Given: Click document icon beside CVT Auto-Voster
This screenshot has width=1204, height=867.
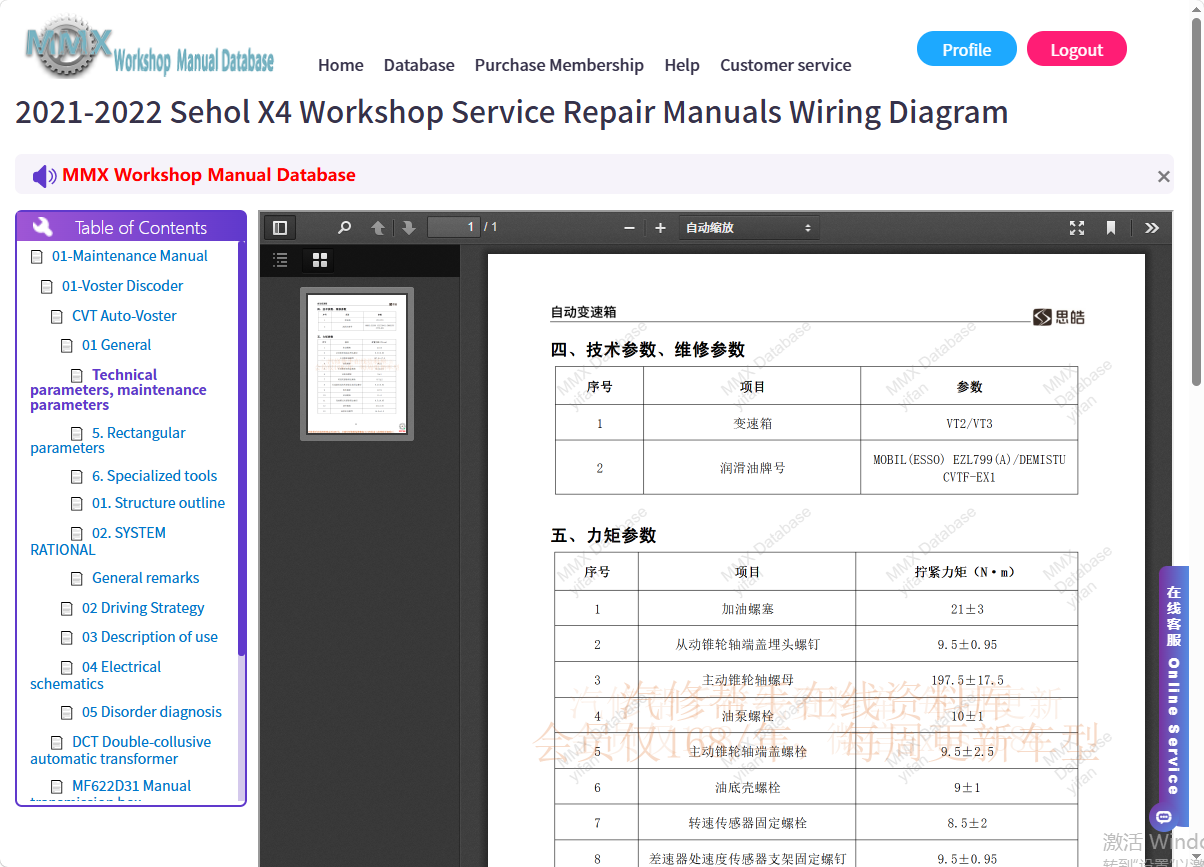Looking at the screenshot, I should point(57,317).
